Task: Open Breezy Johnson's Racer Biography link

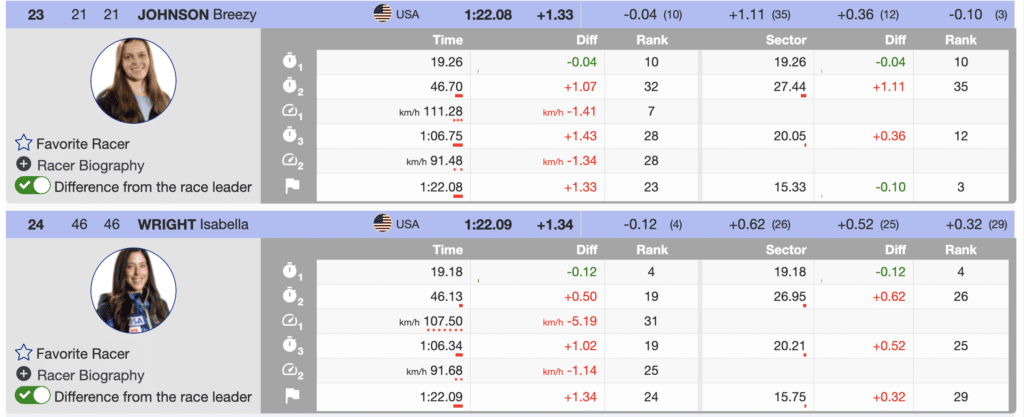Action: [x=90, y=165]
